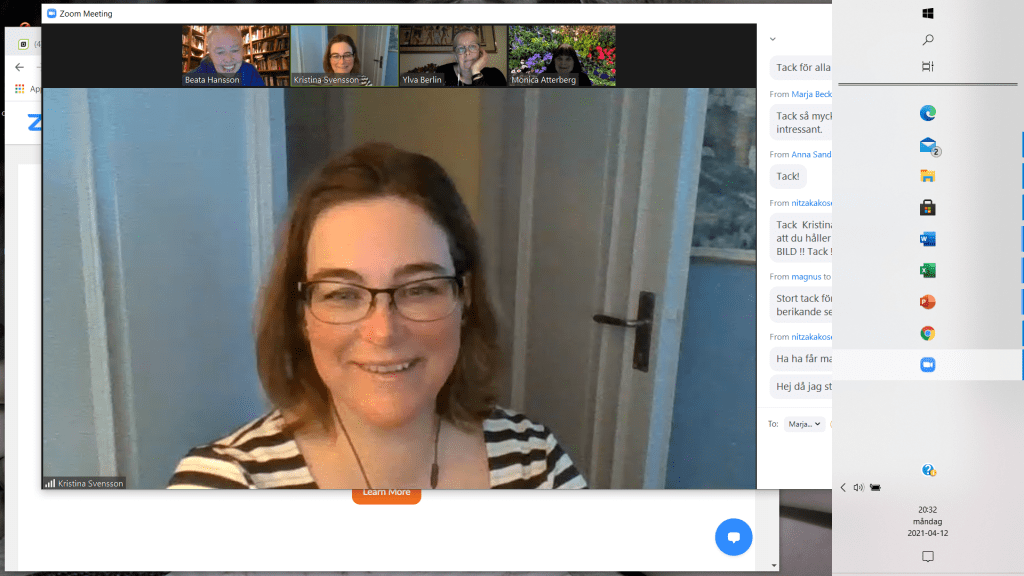Select Beata Hansson's video thumbnail

(235, 56)
